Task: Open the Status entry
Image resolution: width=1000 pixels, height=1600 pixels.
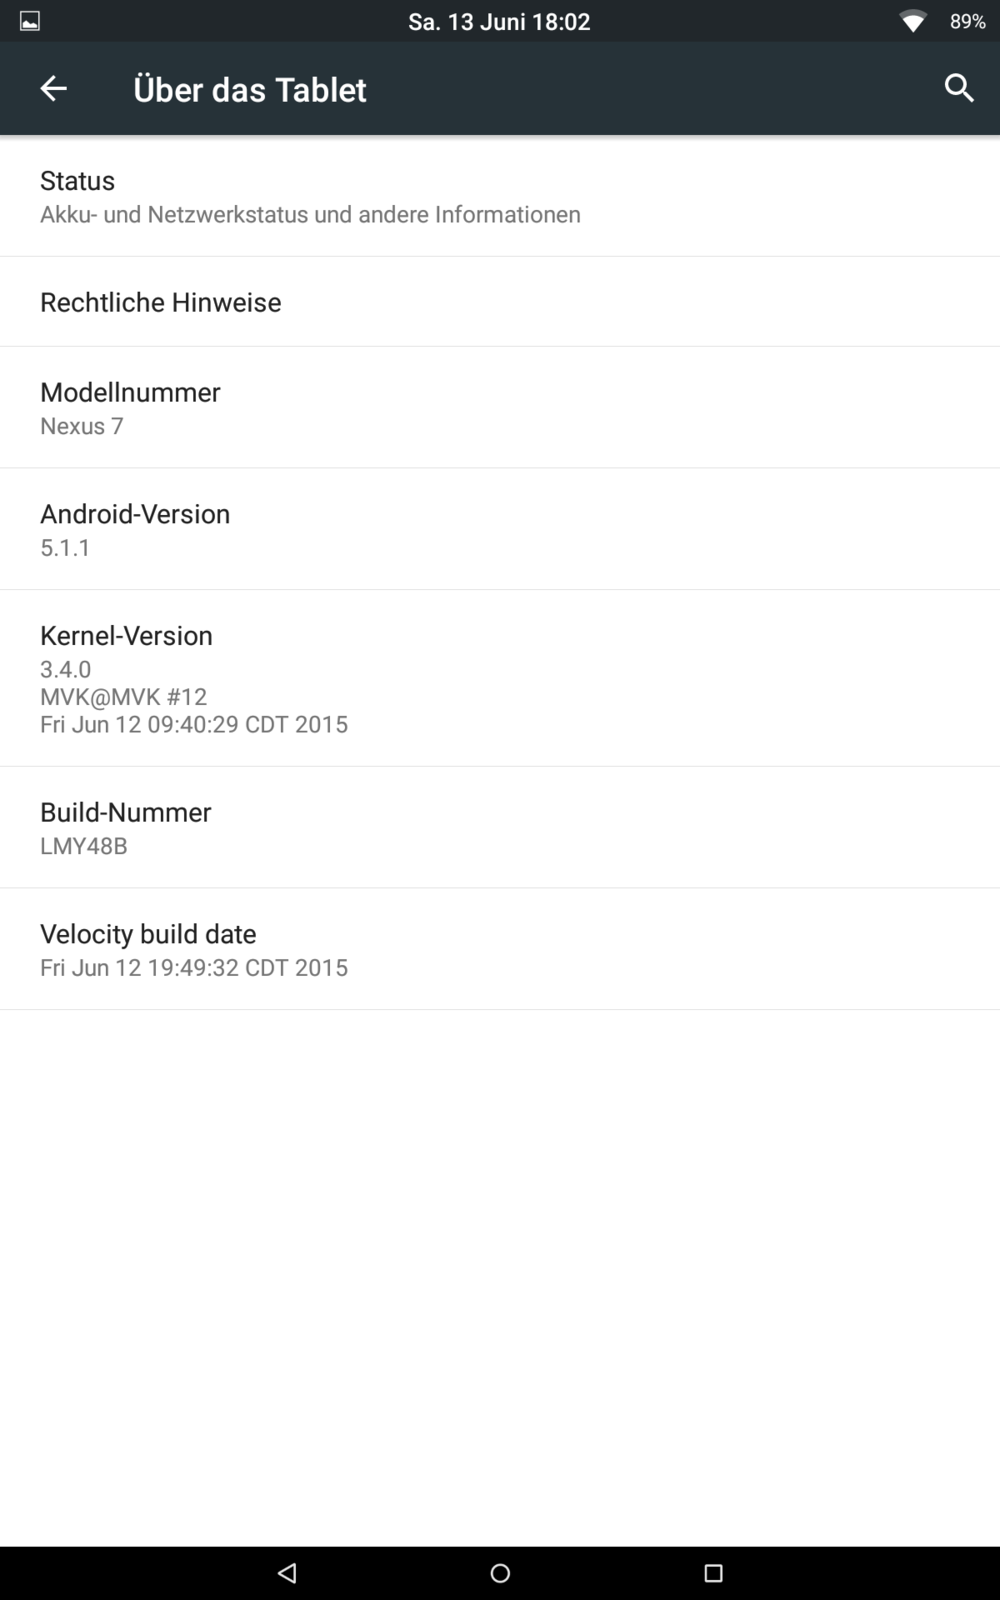Action: pos(500,196)
